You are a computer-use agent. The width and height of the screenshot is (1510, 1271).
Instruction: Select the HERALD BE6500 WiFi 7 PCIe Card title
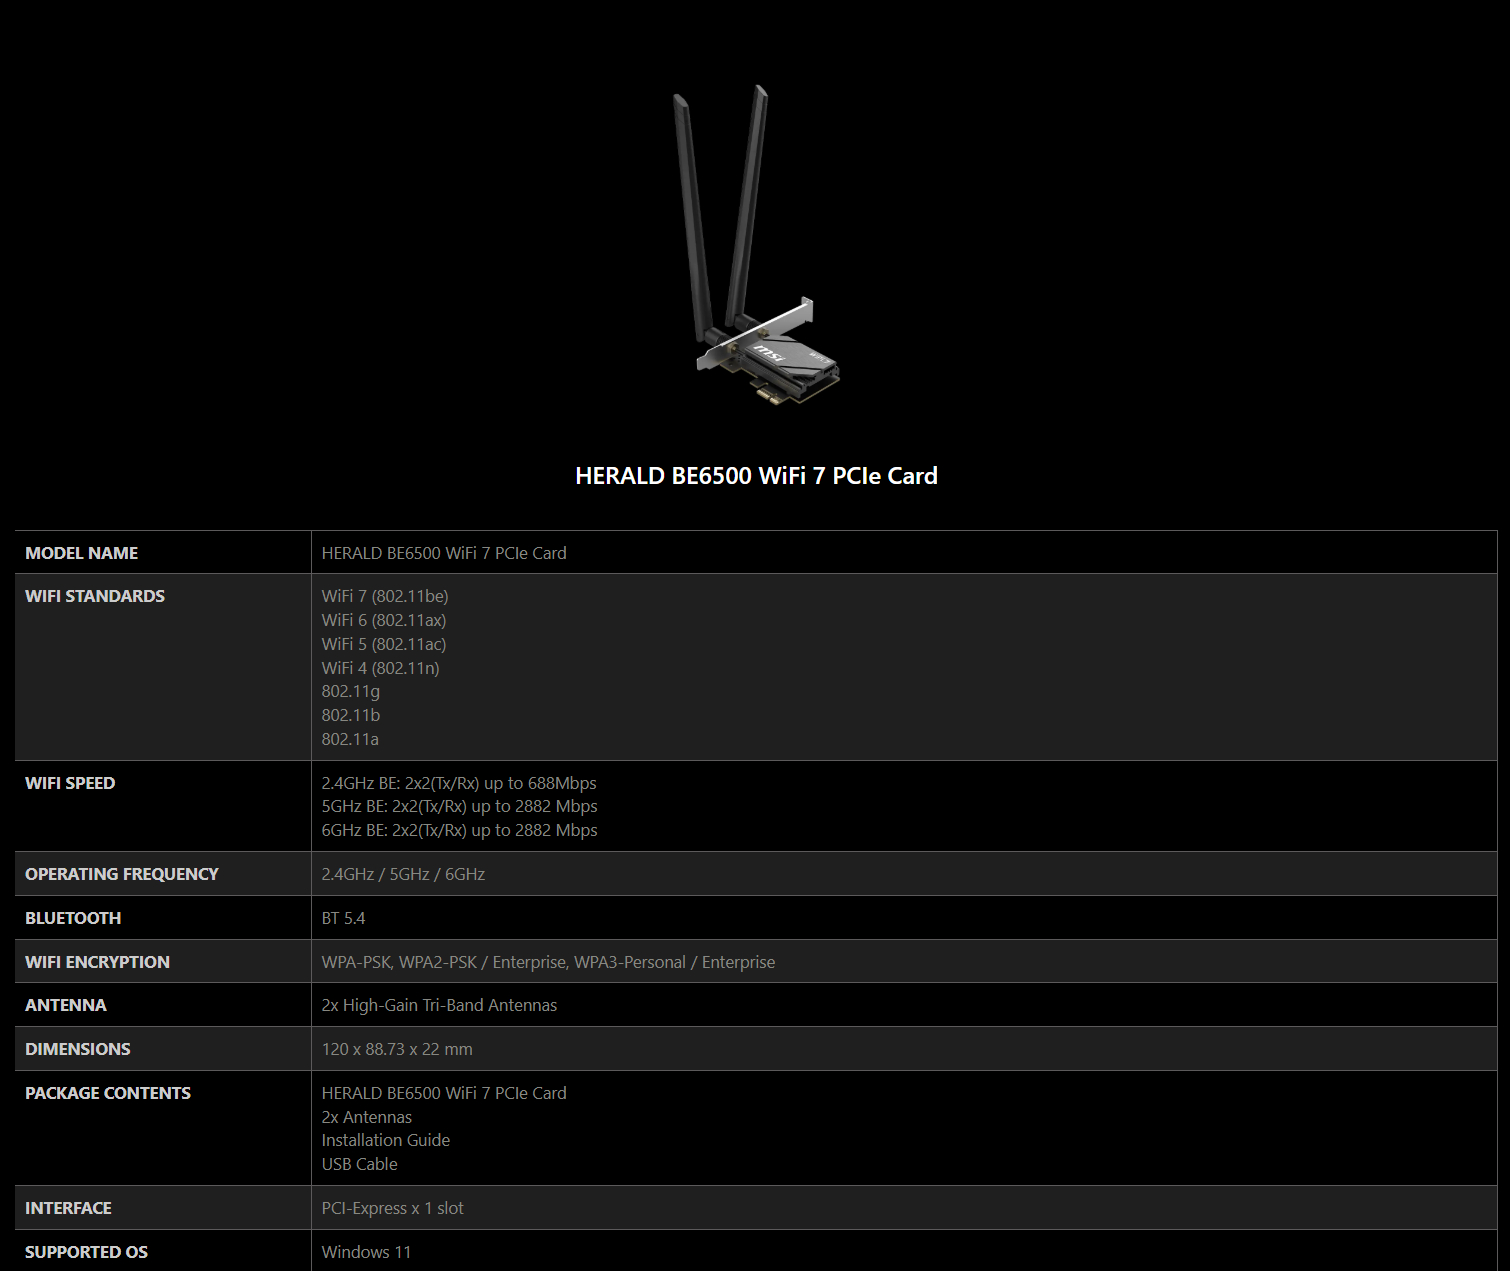(x=756, y=476)
